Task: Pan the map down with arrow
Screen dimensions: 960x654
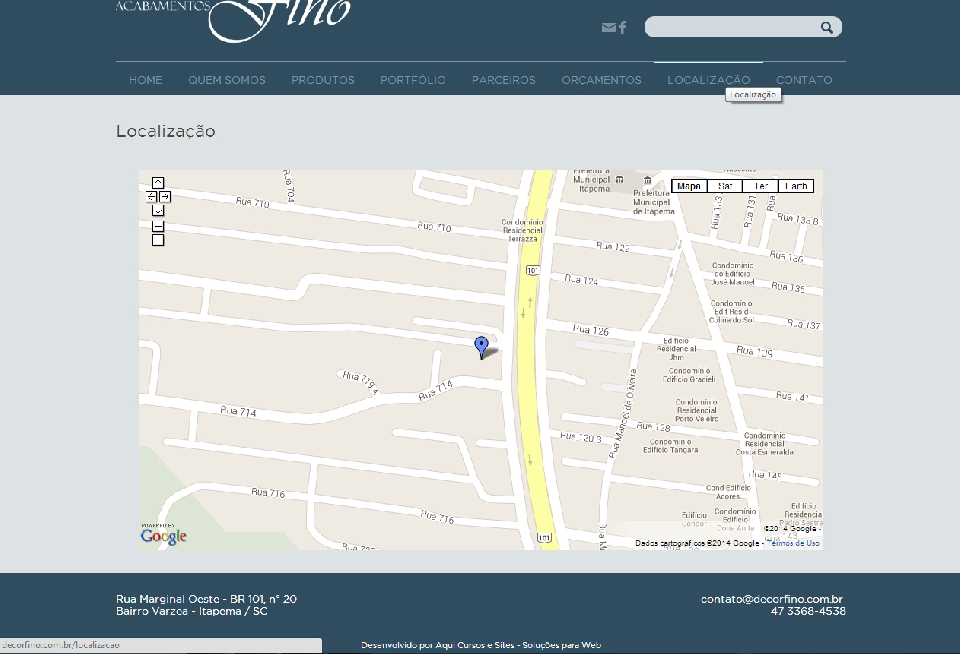Action: [158, 211]
